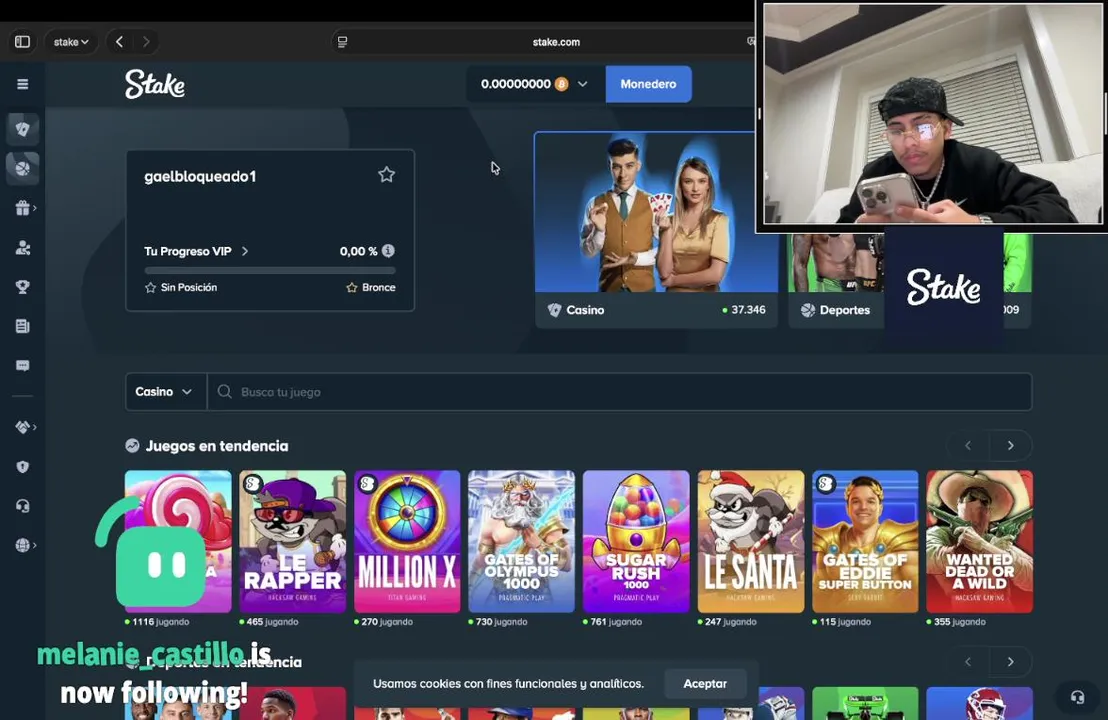This screenshot has width=1108, height=720.
Task: Click the Bitcoin currency coin icon
Action: [561, 84]
